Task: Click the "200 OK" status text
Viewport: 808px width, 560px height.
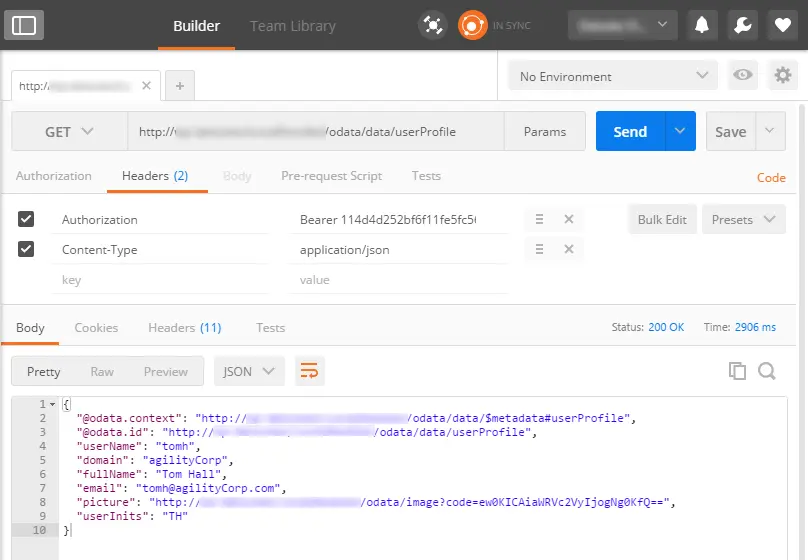Action: tap(666, 327)
